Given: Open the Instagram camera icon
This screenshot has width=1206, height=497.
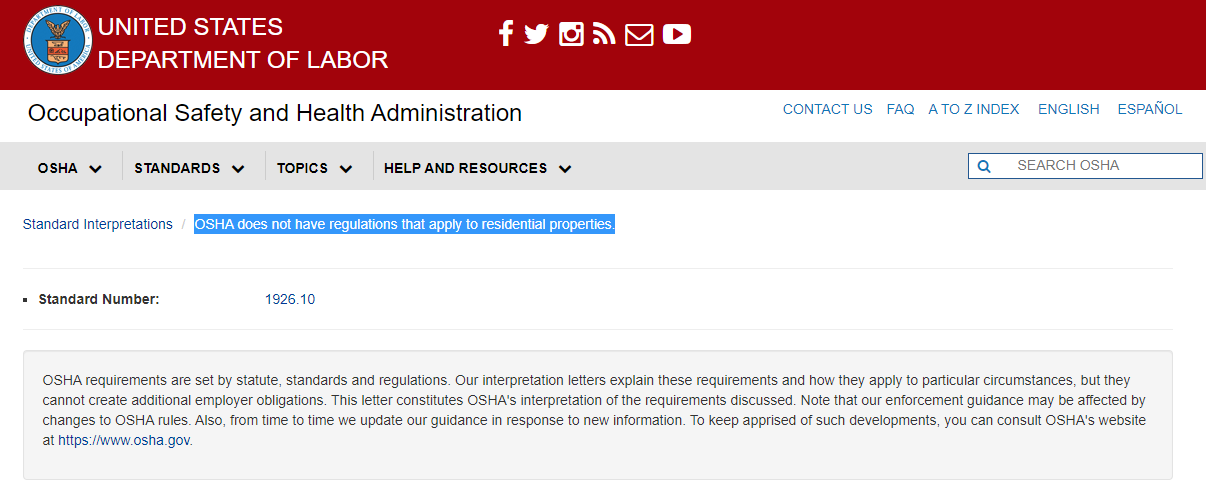Looking at the screenshot, I should (x=571, y=35).
